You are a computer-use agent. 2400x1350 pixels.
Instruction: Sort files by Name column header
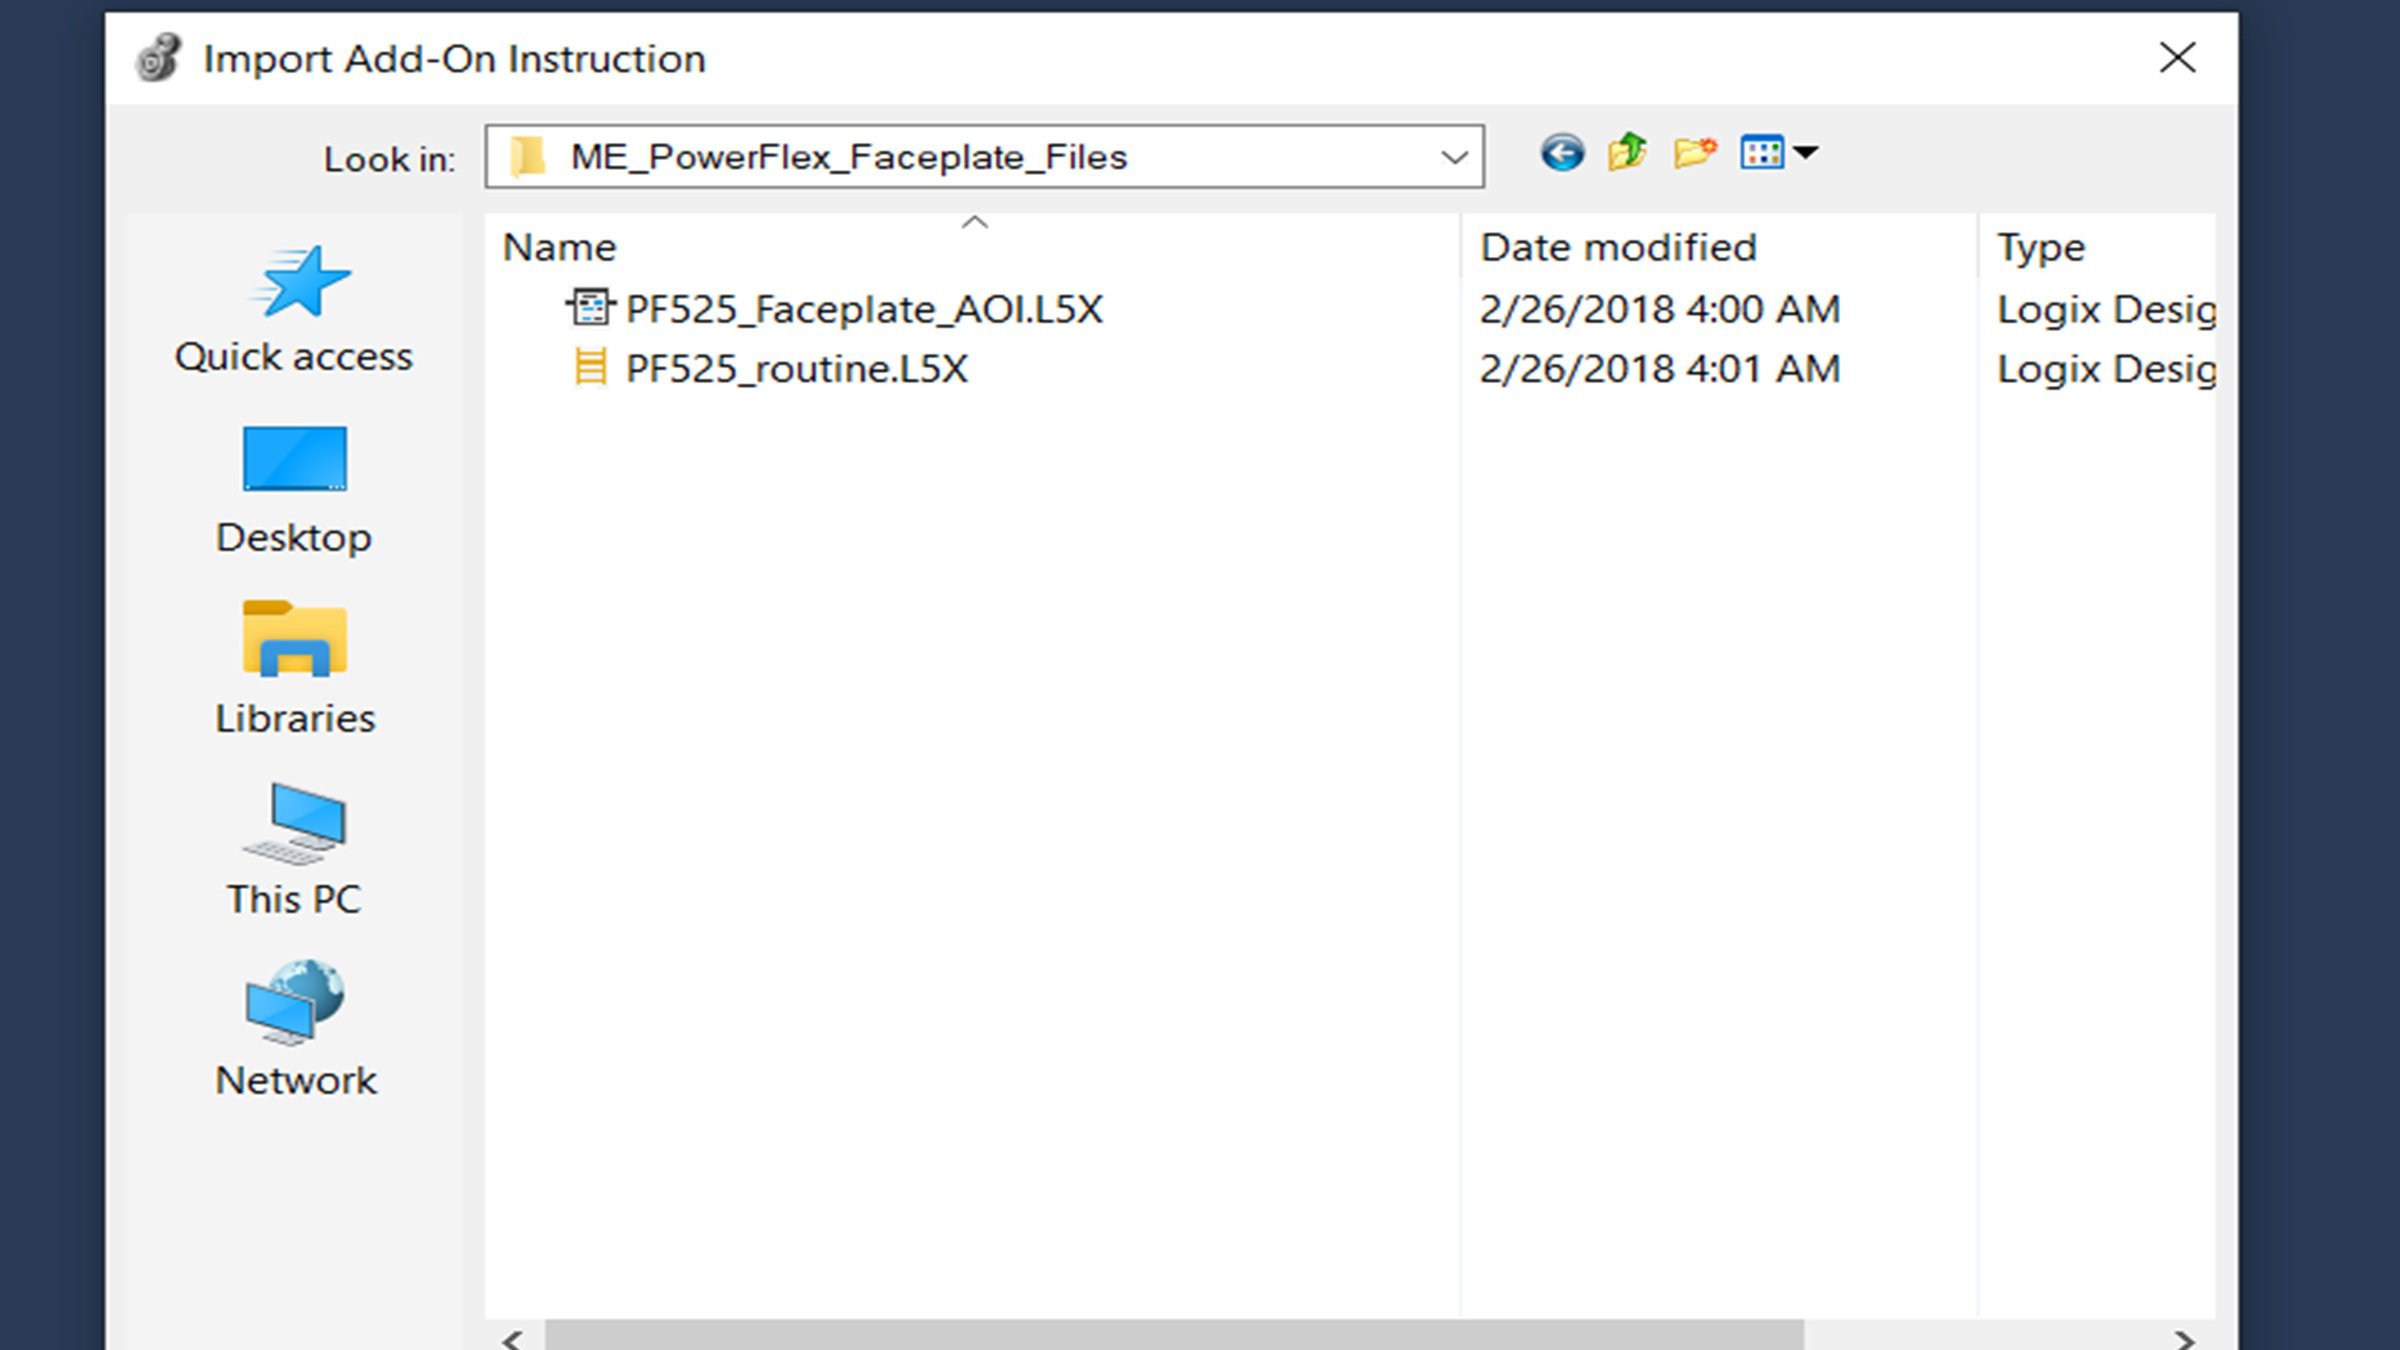pos(560,246)
